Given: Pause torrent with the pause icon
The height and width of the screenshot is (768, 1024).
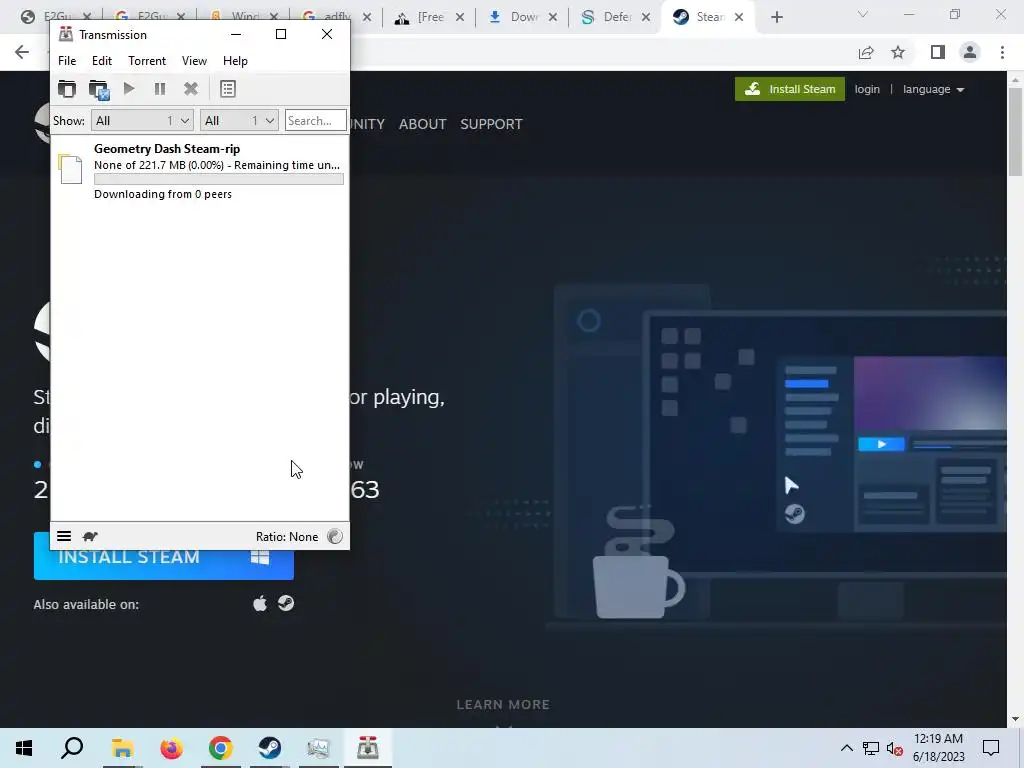Looking at the screenshot, I should coord(160,89).
